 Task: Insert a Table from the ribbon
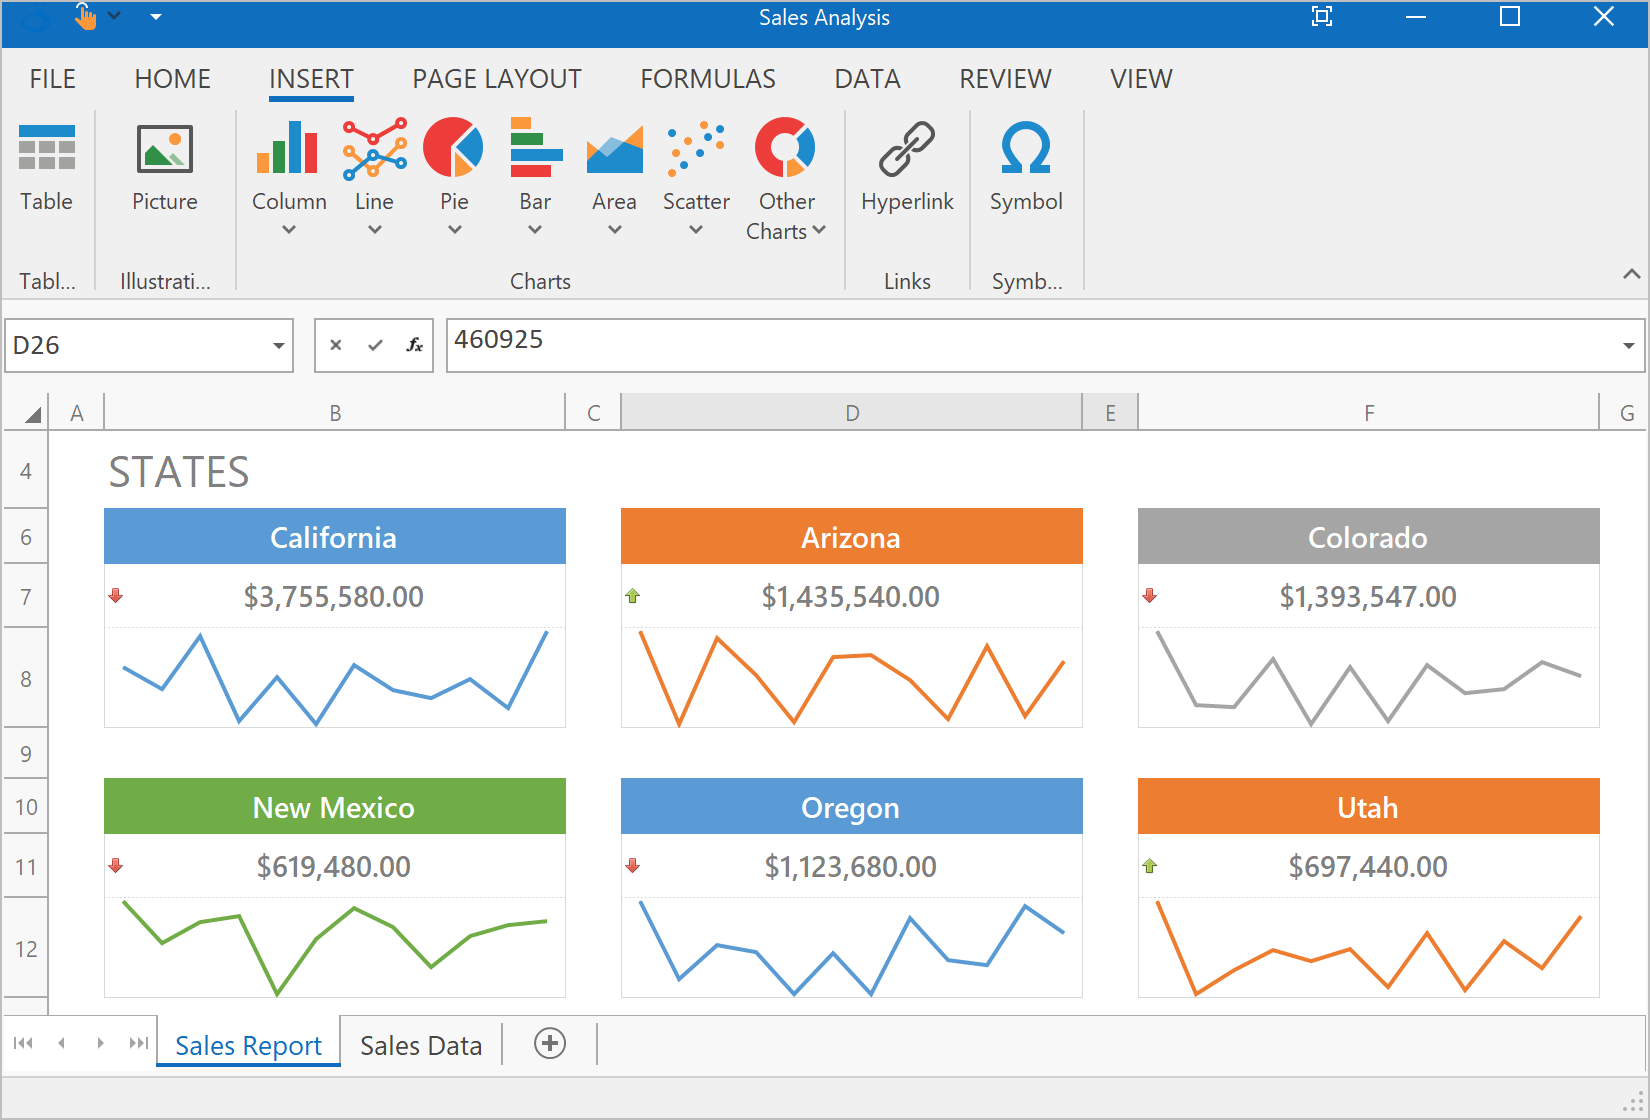(x=47, y=166)
